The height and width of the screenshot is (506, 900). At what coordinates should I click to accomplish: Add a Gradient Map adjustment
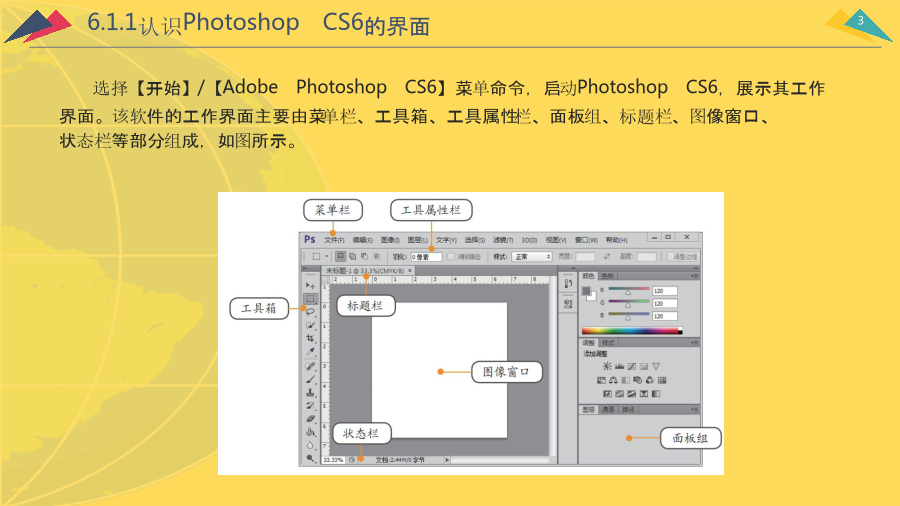pos(656,394)
